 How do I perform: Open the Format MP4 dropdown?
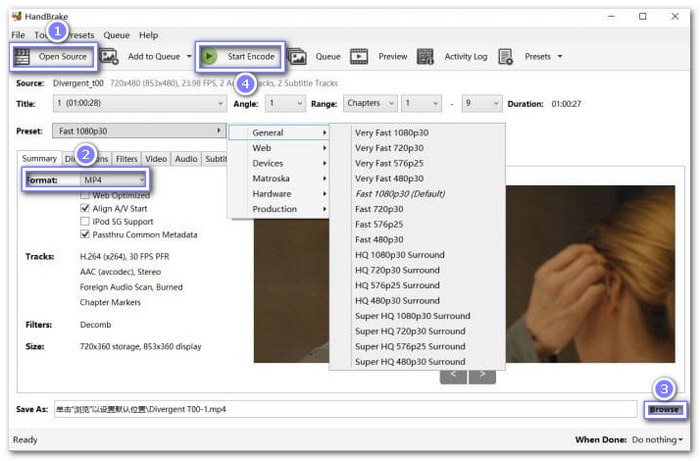tap(112, 180)
